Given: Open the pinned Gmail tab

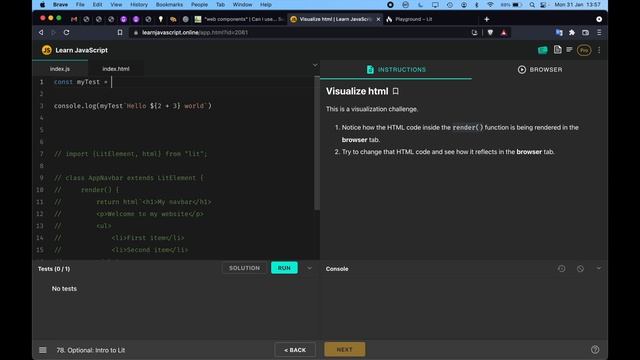Looking at the screenshot, I should 74,19.
